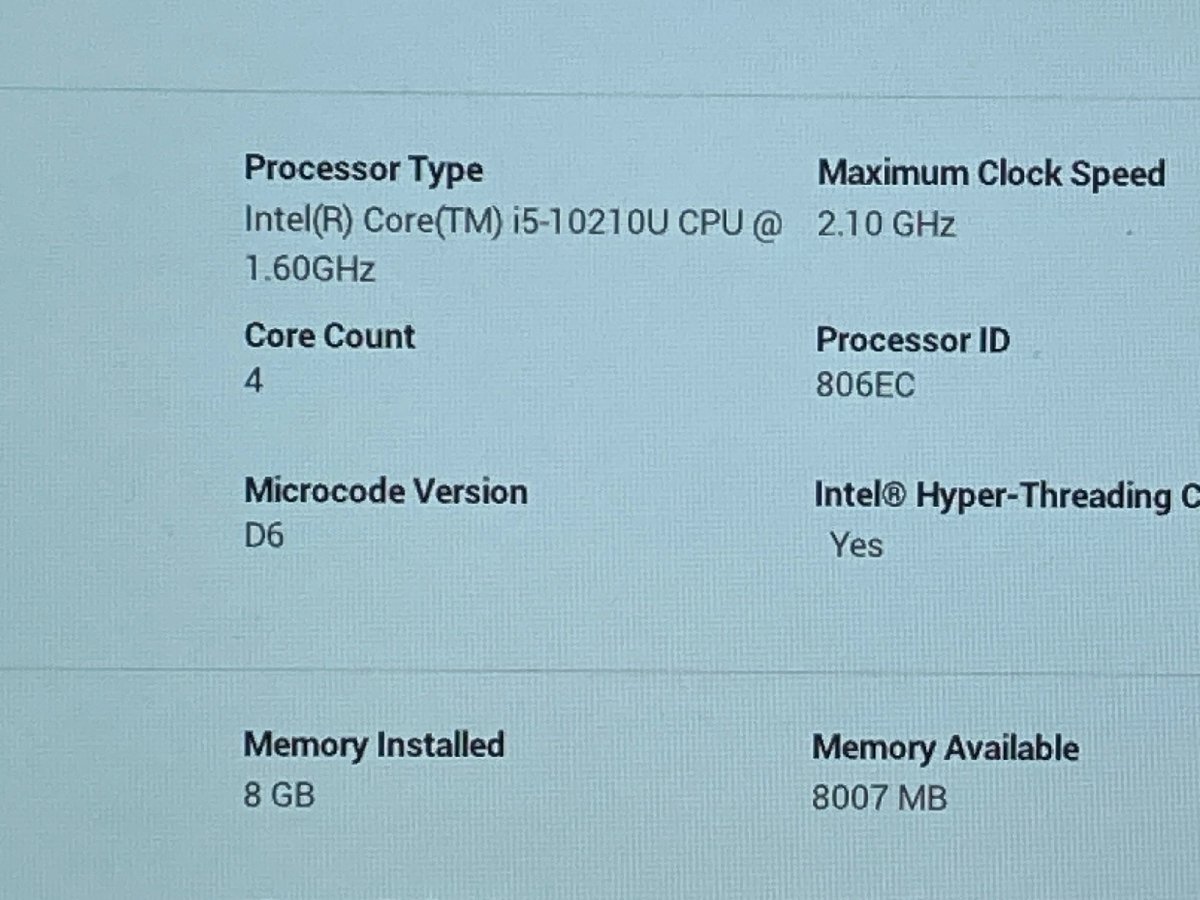Click the Microcode Version label
Screen dimensions: 1200x900
385,491
